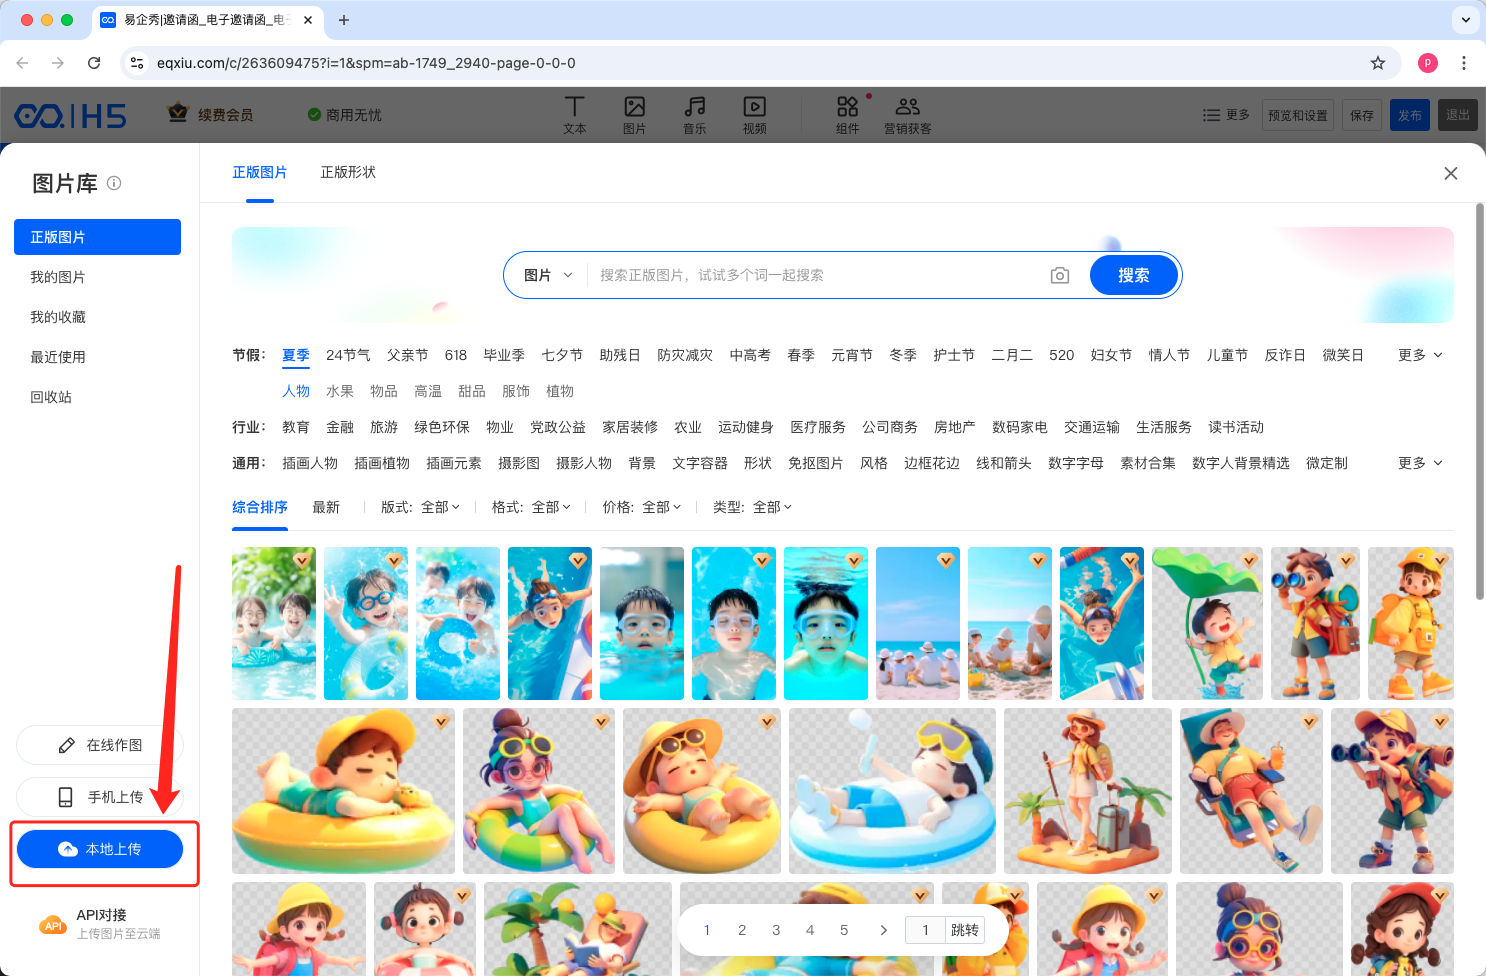This screenshot has width=1486, height=976.
Task: Sort results by 最新
Action: click(326, 507)
